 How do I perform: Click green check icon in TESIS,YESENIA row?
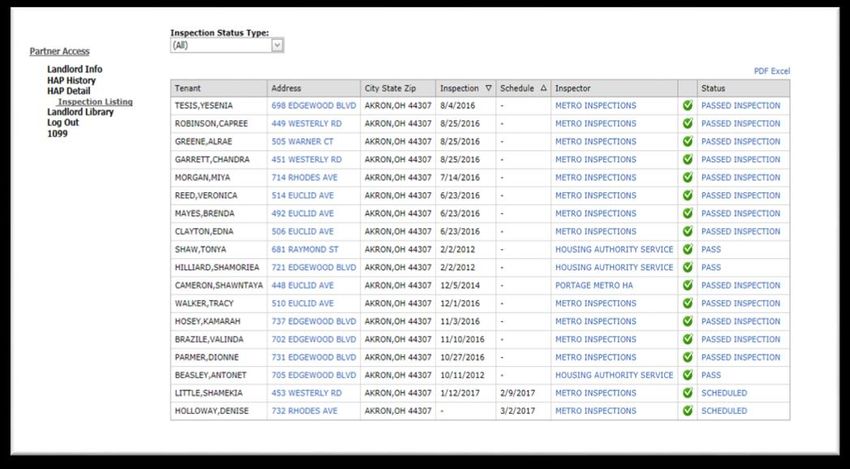click(687, 106)
